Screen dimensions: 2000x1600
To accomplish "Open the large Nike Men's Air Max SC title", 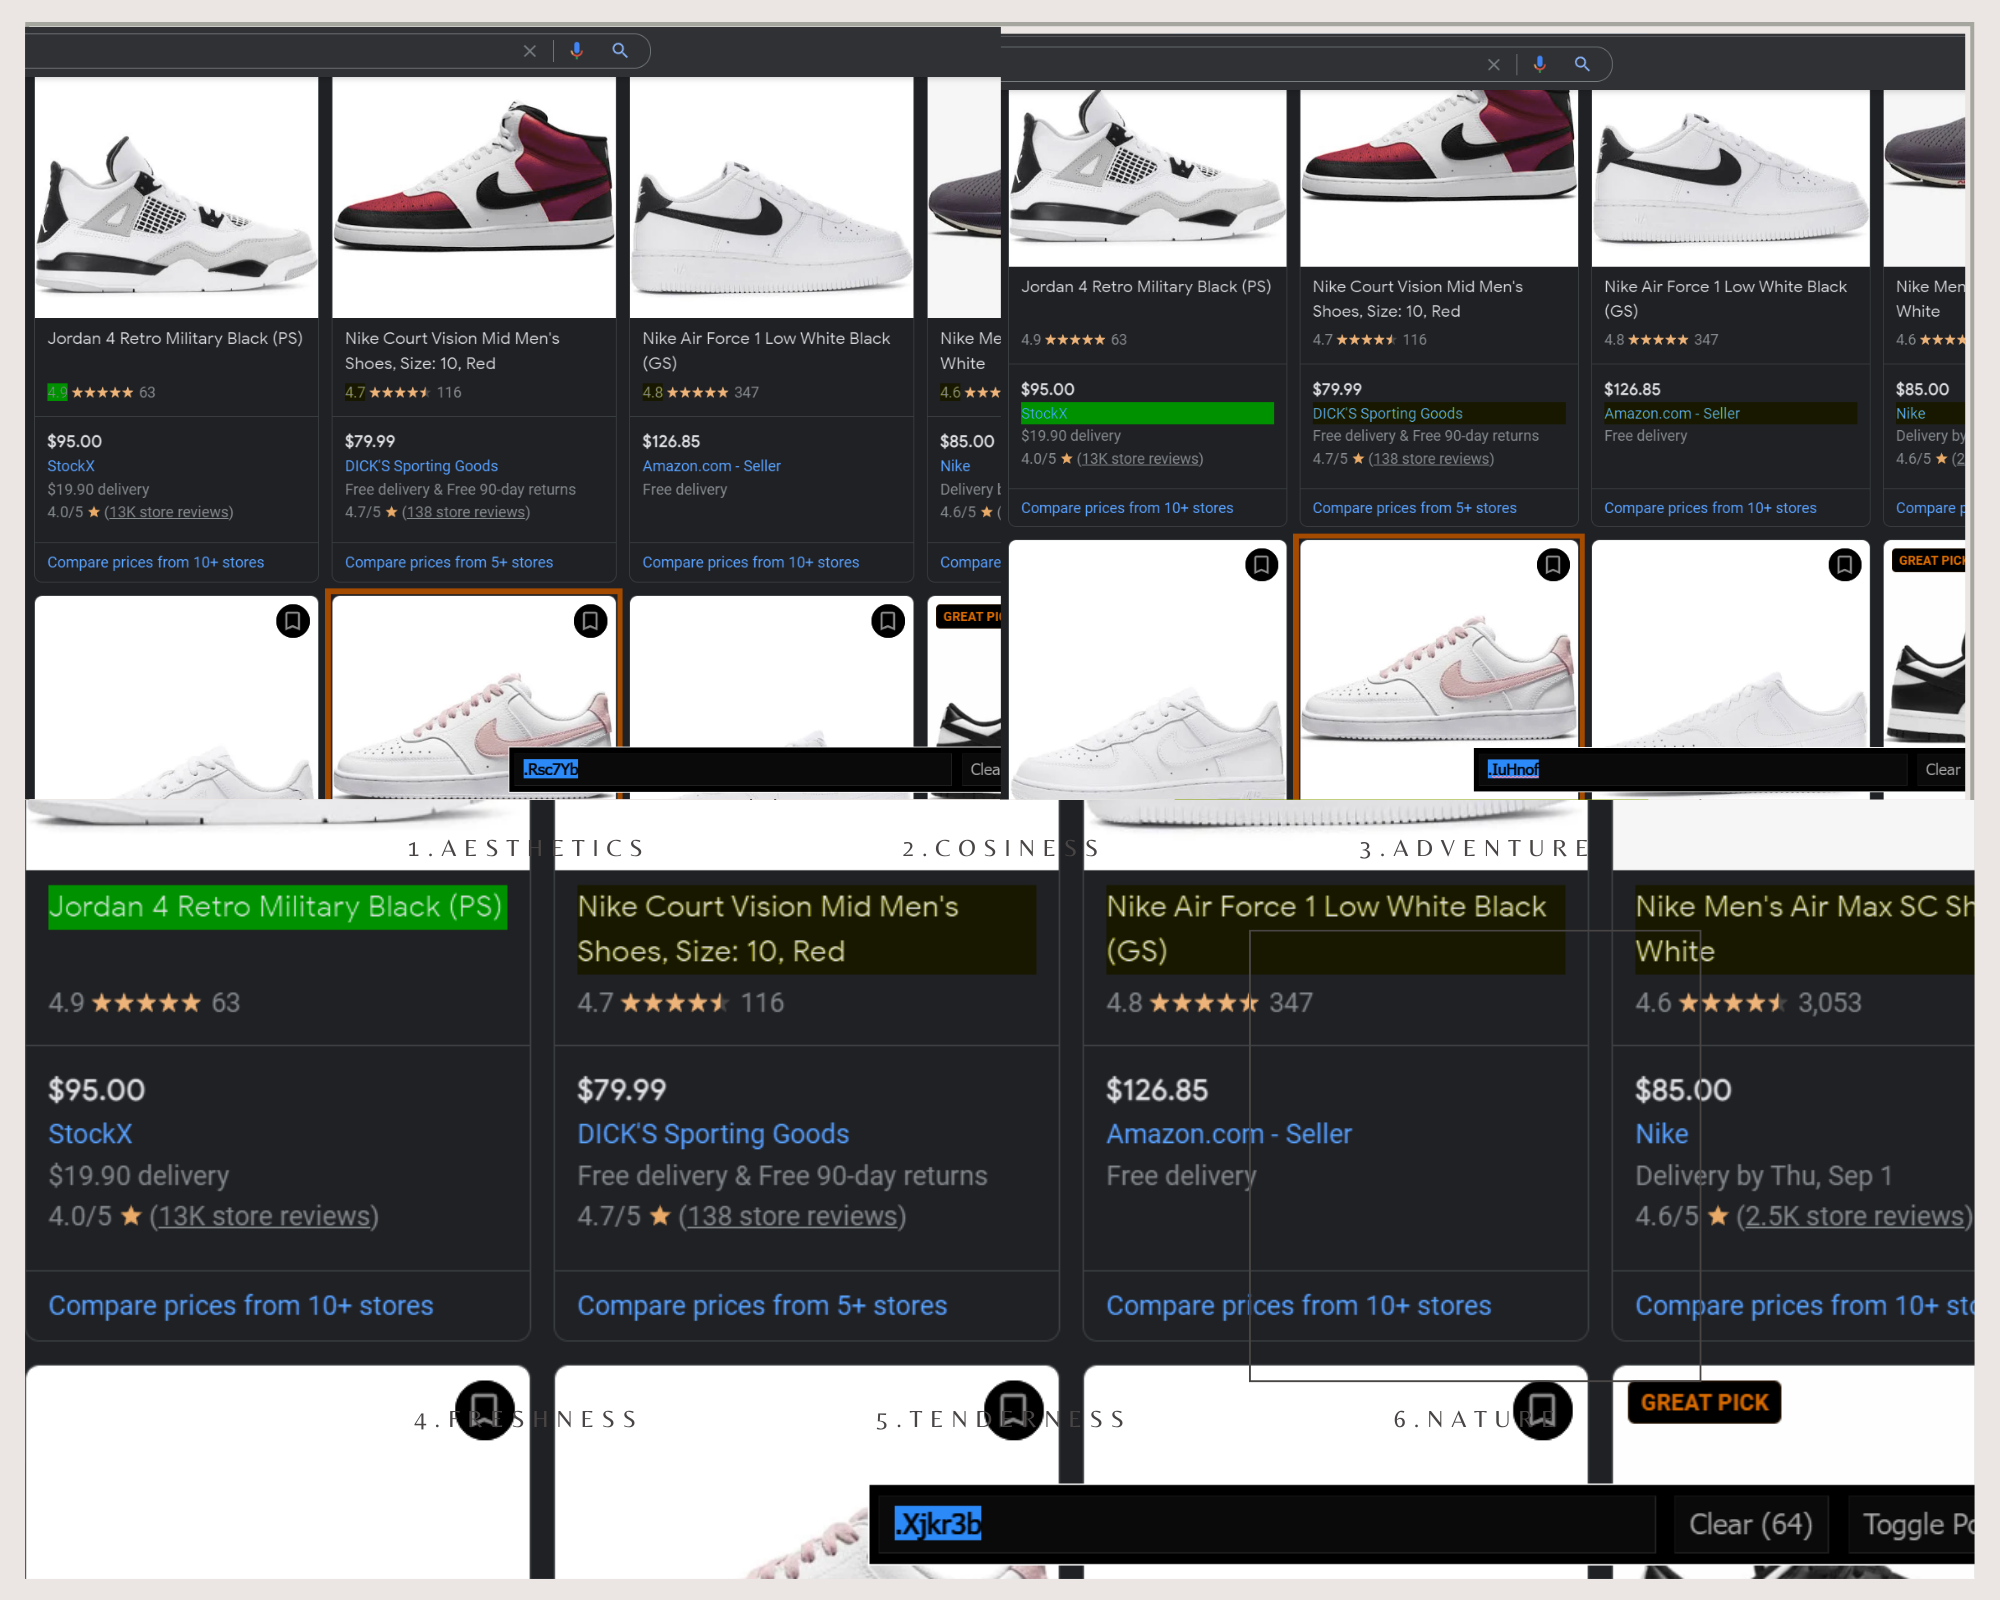I will pyautogui.click(x=1804, y=929).
